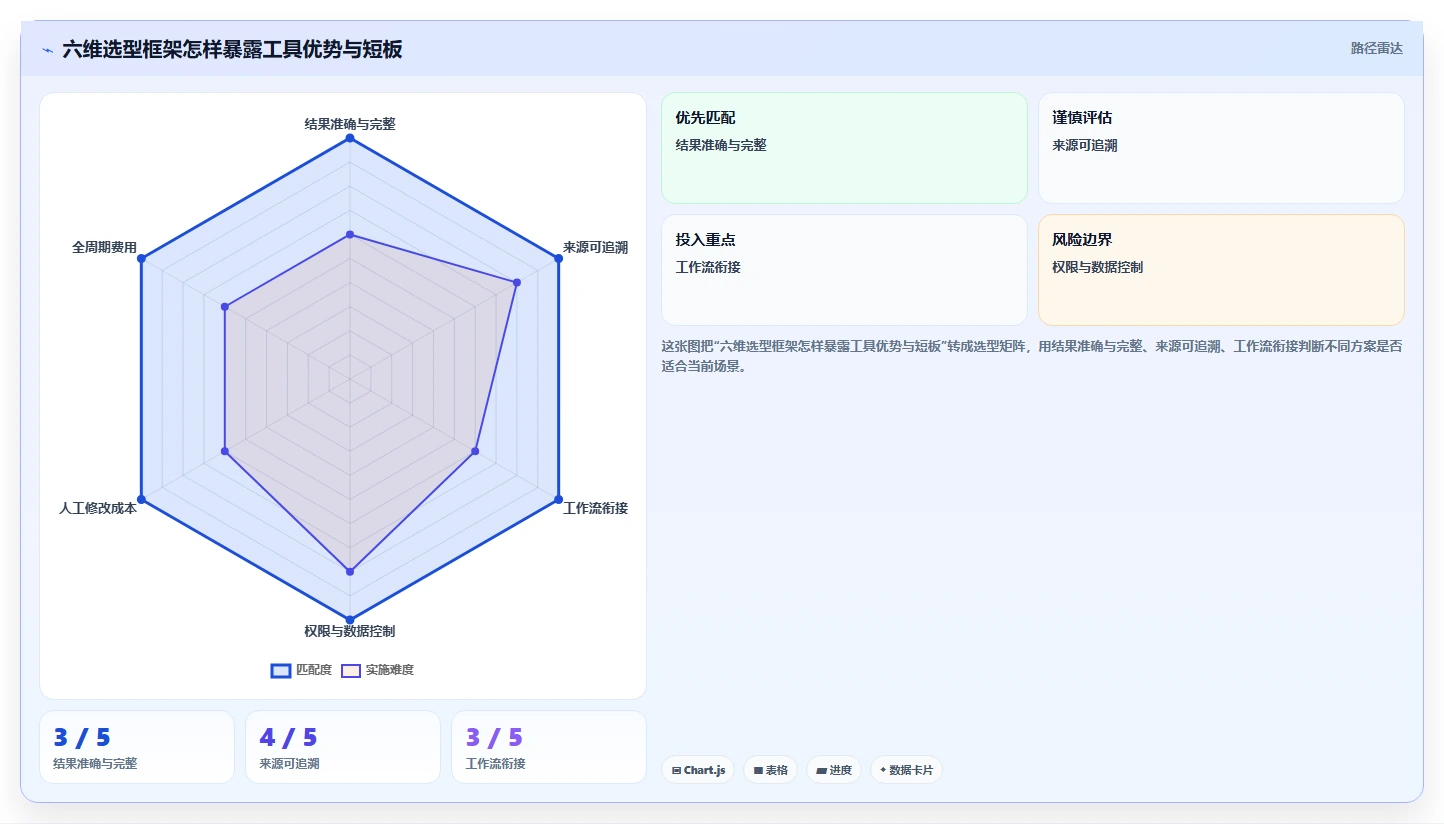Select the 表格 tag

(x=770, y=770)
